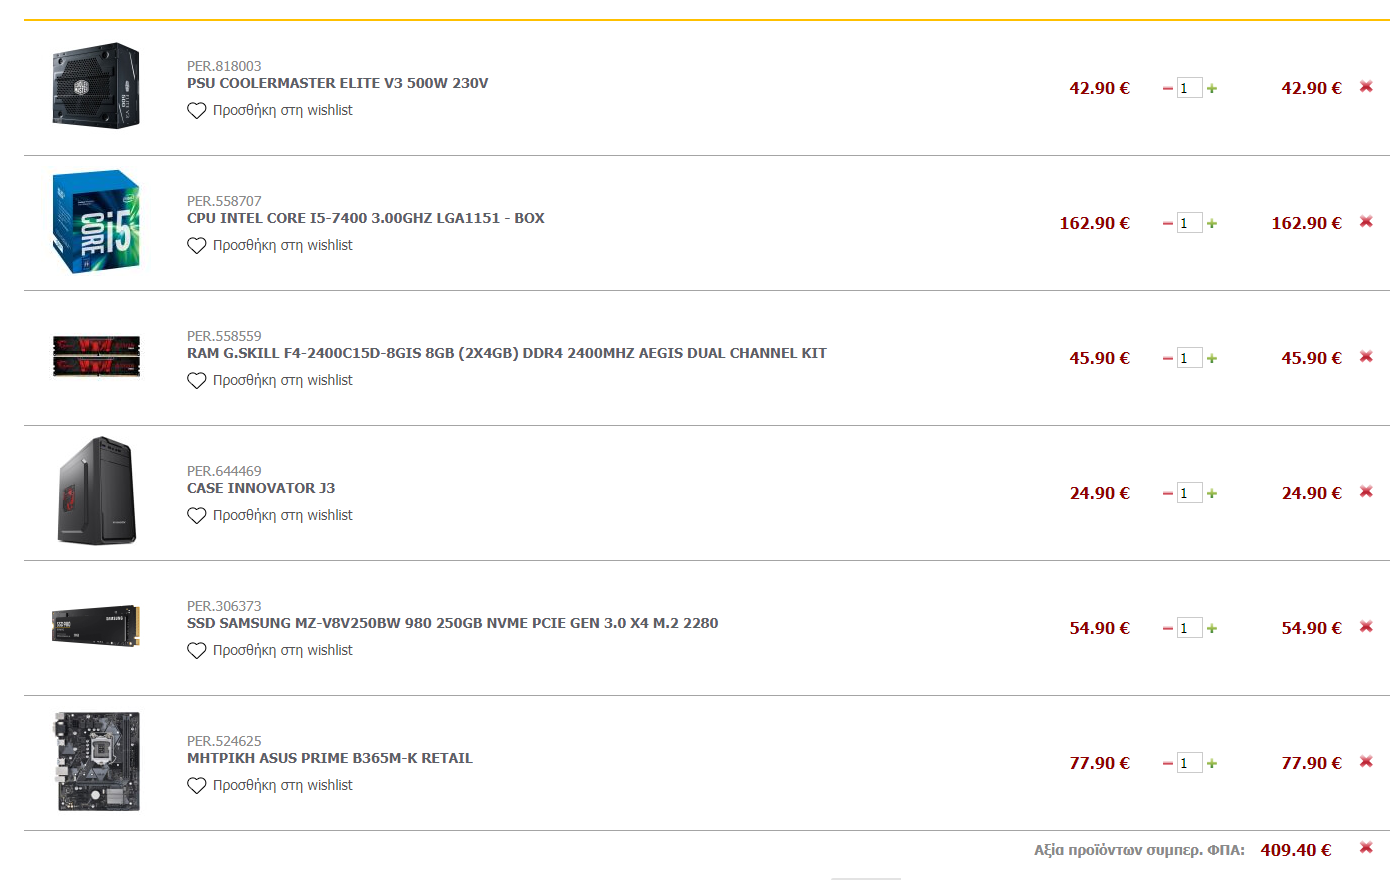This screenshot has height=880, width=1390.
Task: Clear entire cart with total row X
Action: [x=1366, y=848]
